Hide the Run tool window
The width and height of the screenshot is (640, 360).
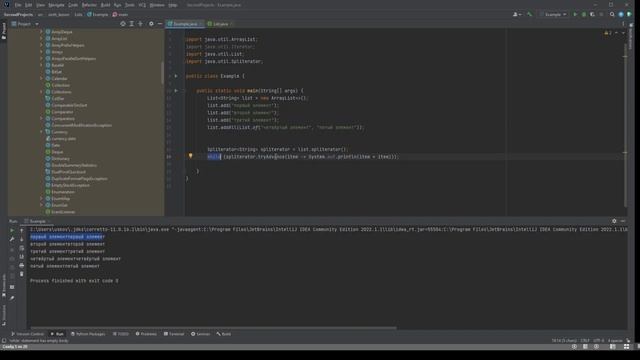click(623, 221)
